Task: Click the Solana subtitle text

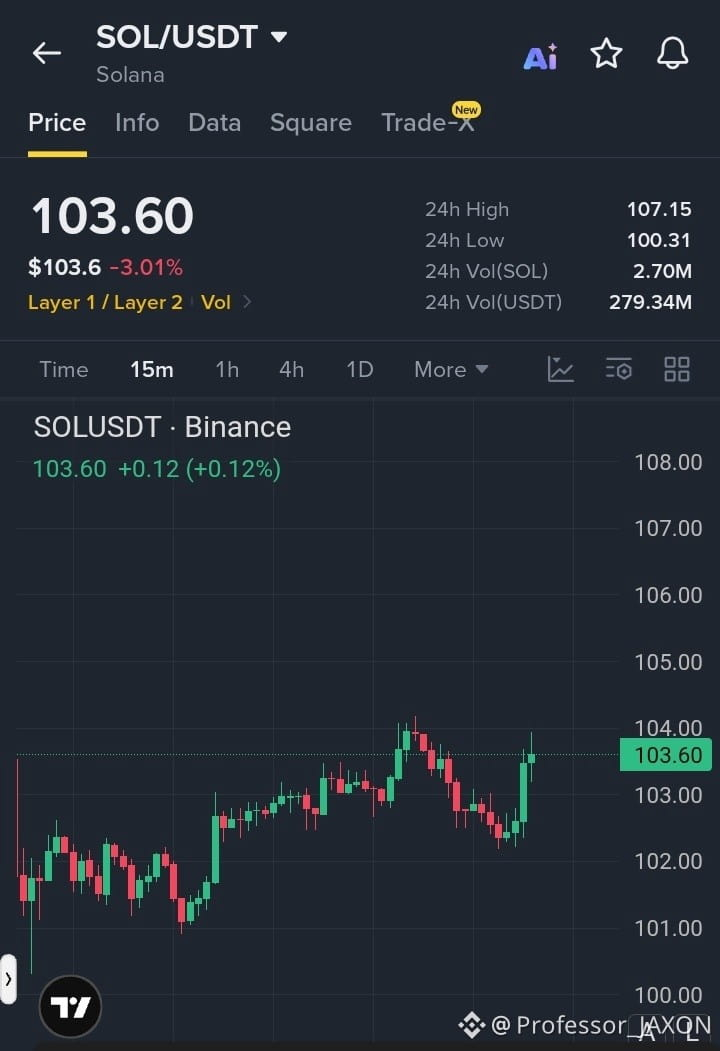Action: coord(130,74)
